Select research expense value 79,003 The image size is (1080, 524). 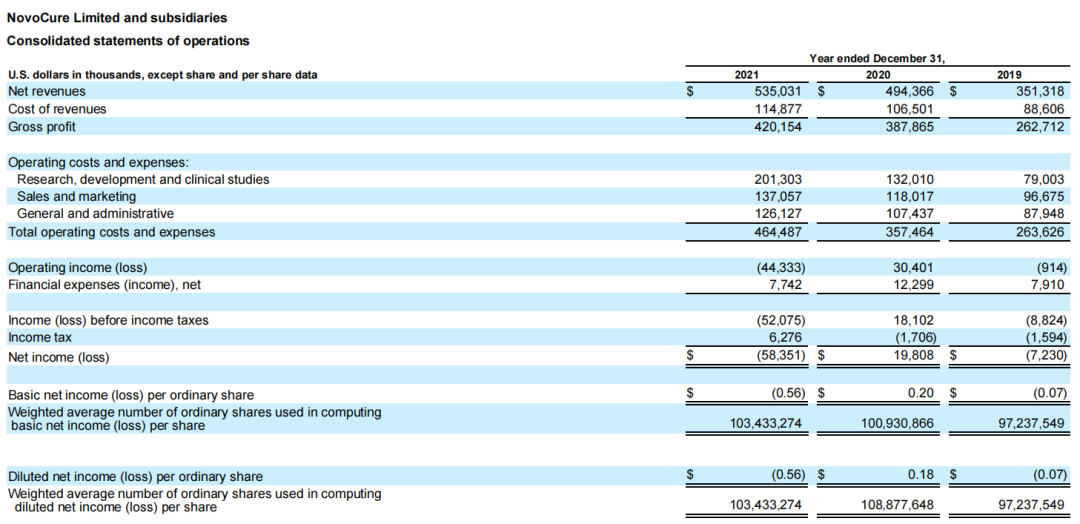coord(1045,179)
